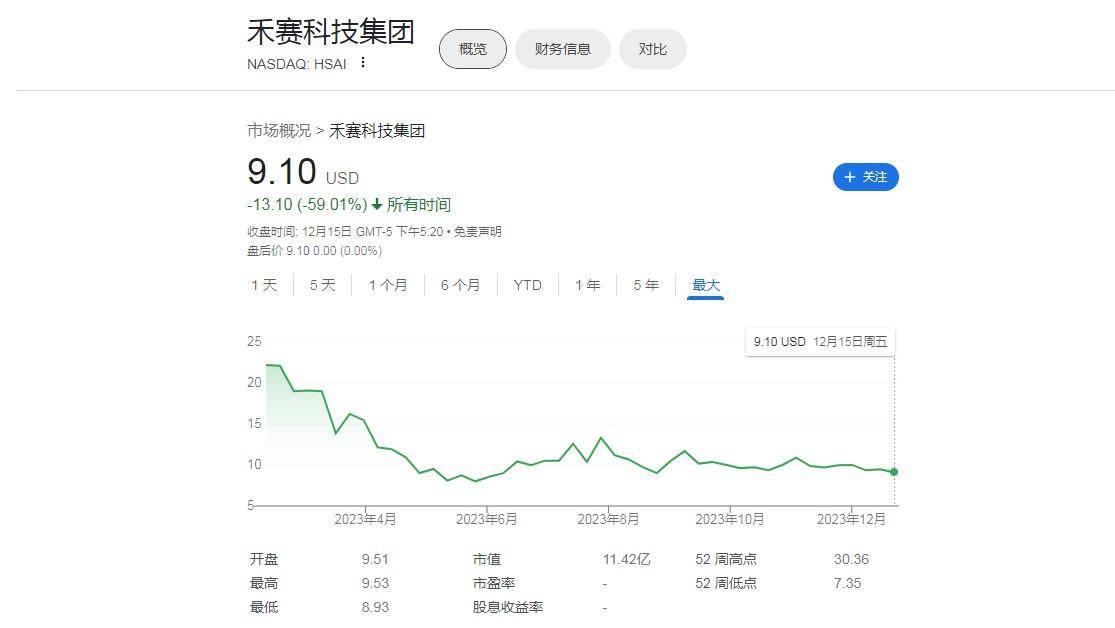Switch to the 财务信息 tab
1115x628 pixels.
pyautogui.click(x=562, y=49)
